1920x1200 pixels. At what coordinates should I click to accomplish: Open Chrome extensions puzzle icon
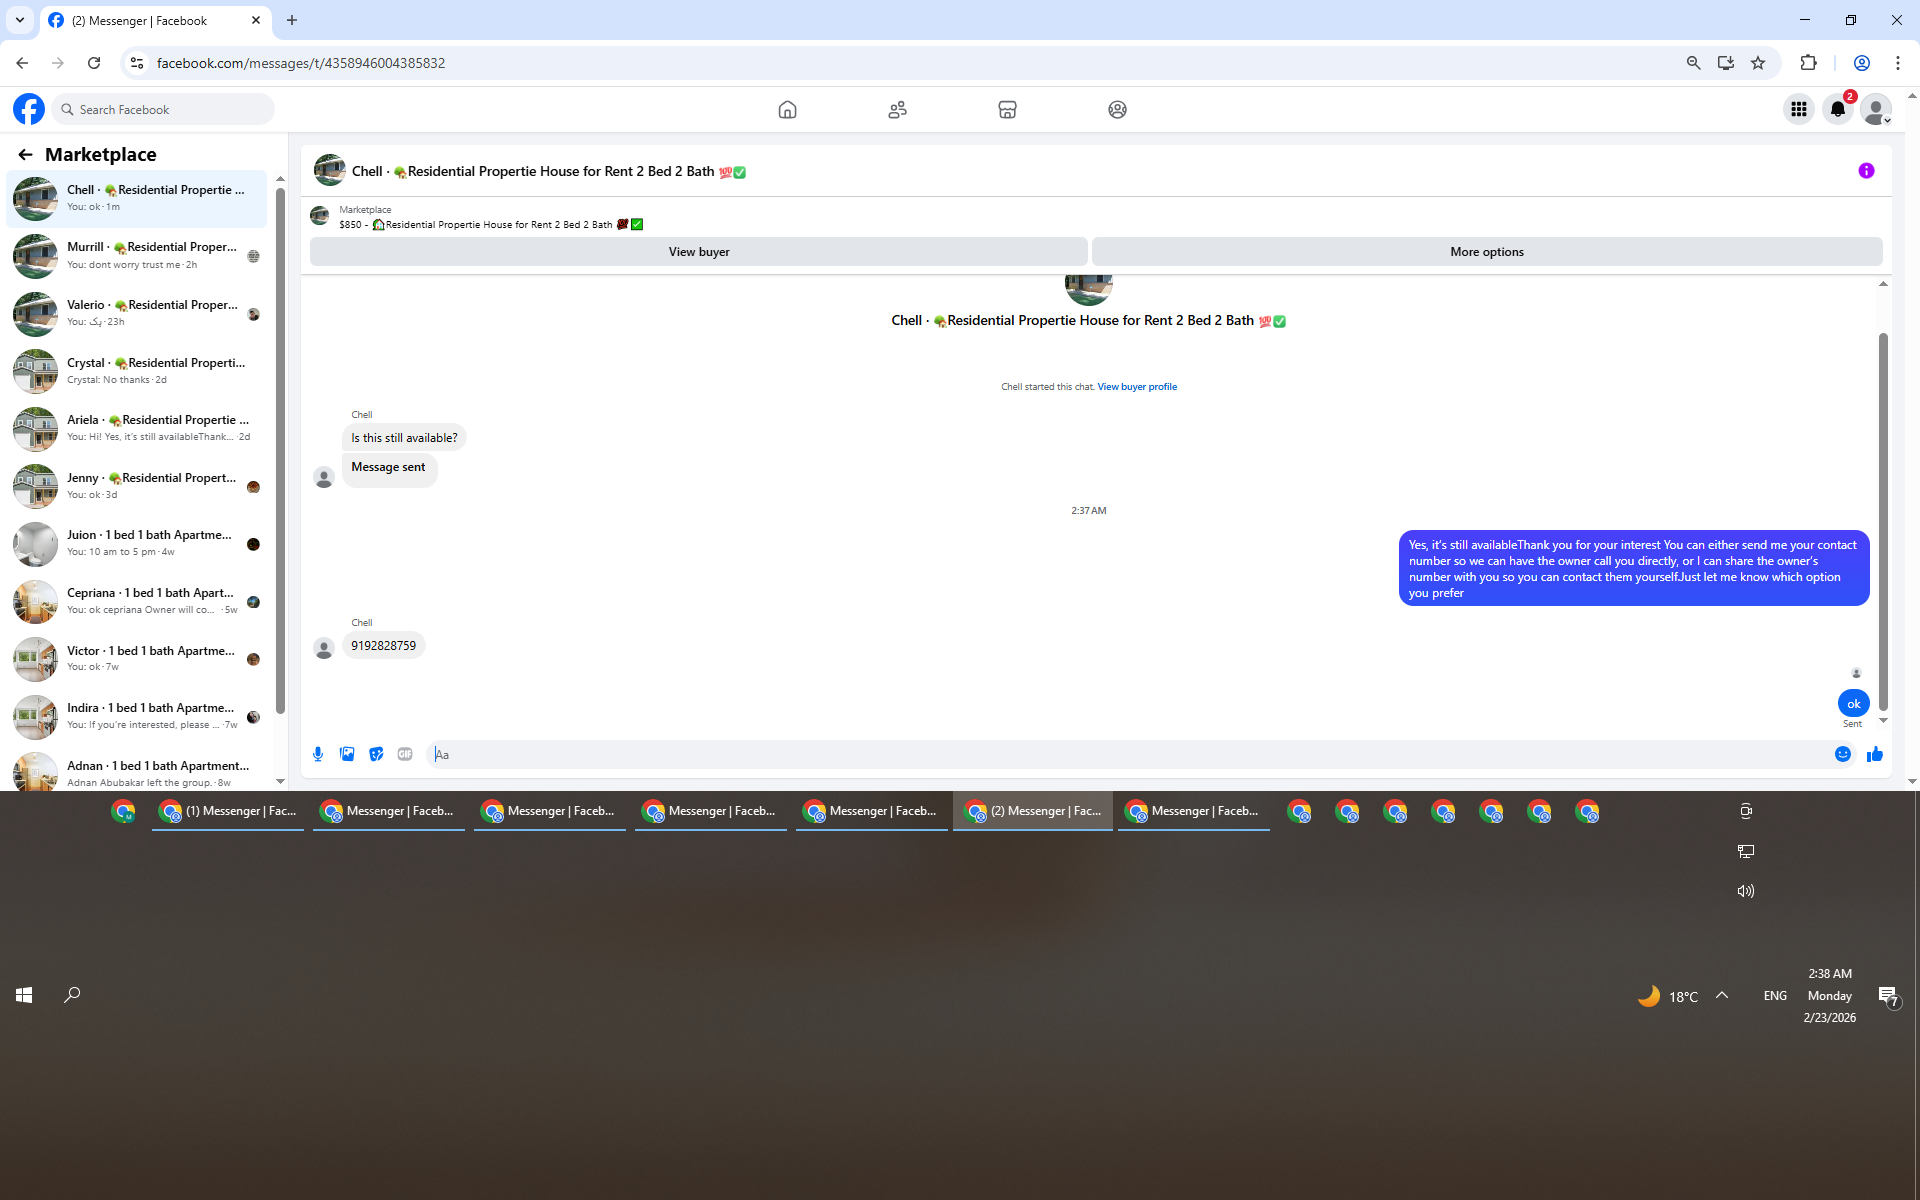1808,63
